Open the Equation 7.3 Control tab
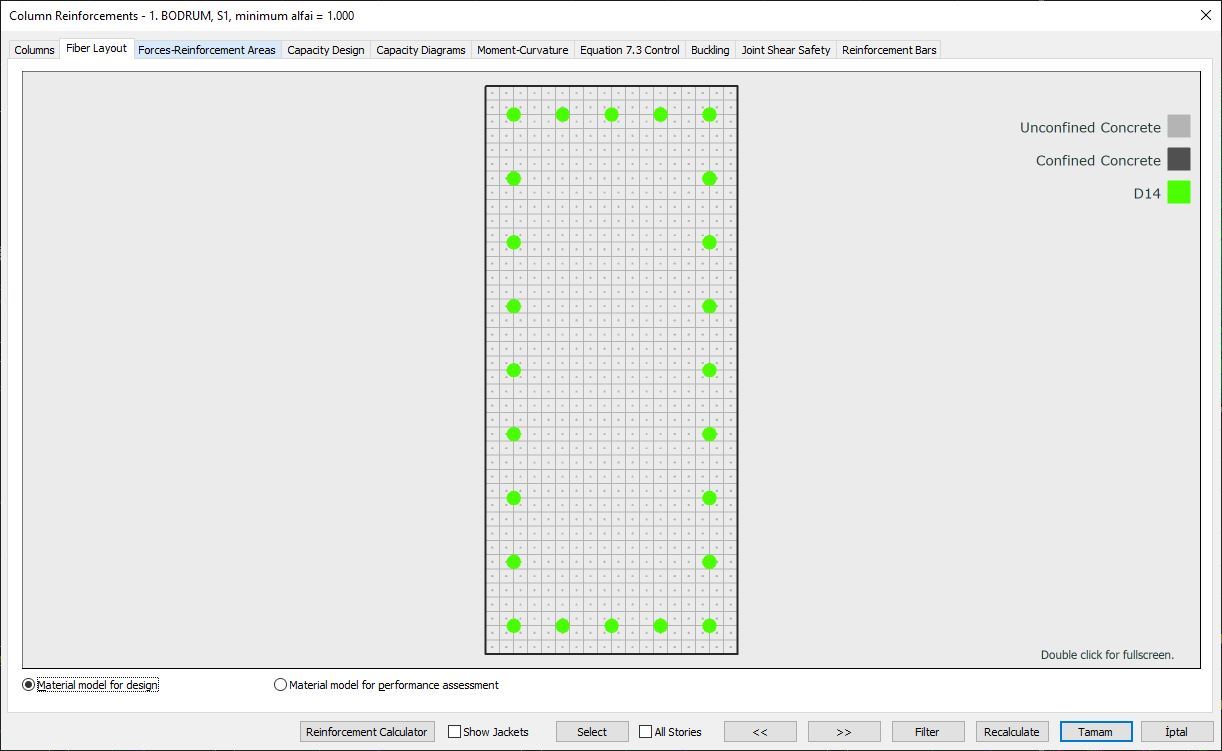Viewport: 1222px width, 751px height. [x=629, y=49]
